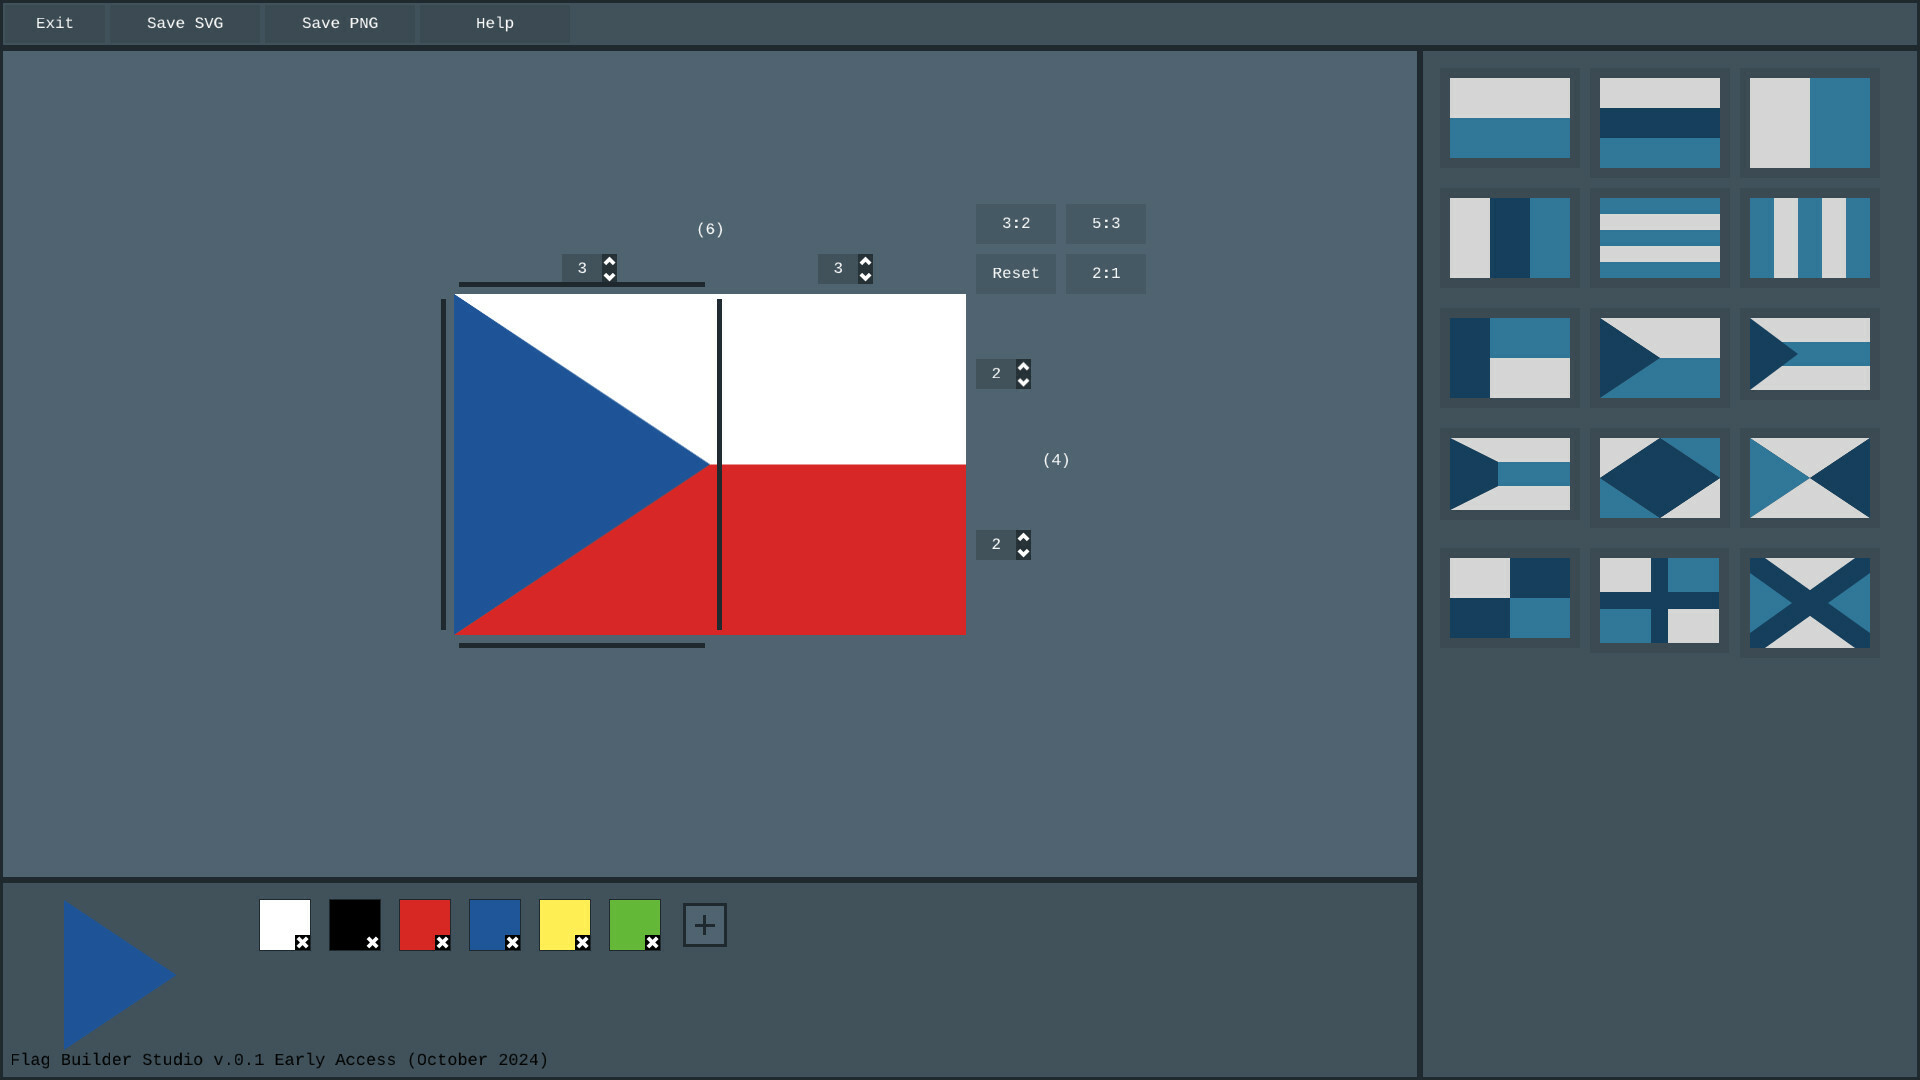1920x1080 pixels.
Task: Select the vertical stripes flag template
Action: tap(1808, 238)
